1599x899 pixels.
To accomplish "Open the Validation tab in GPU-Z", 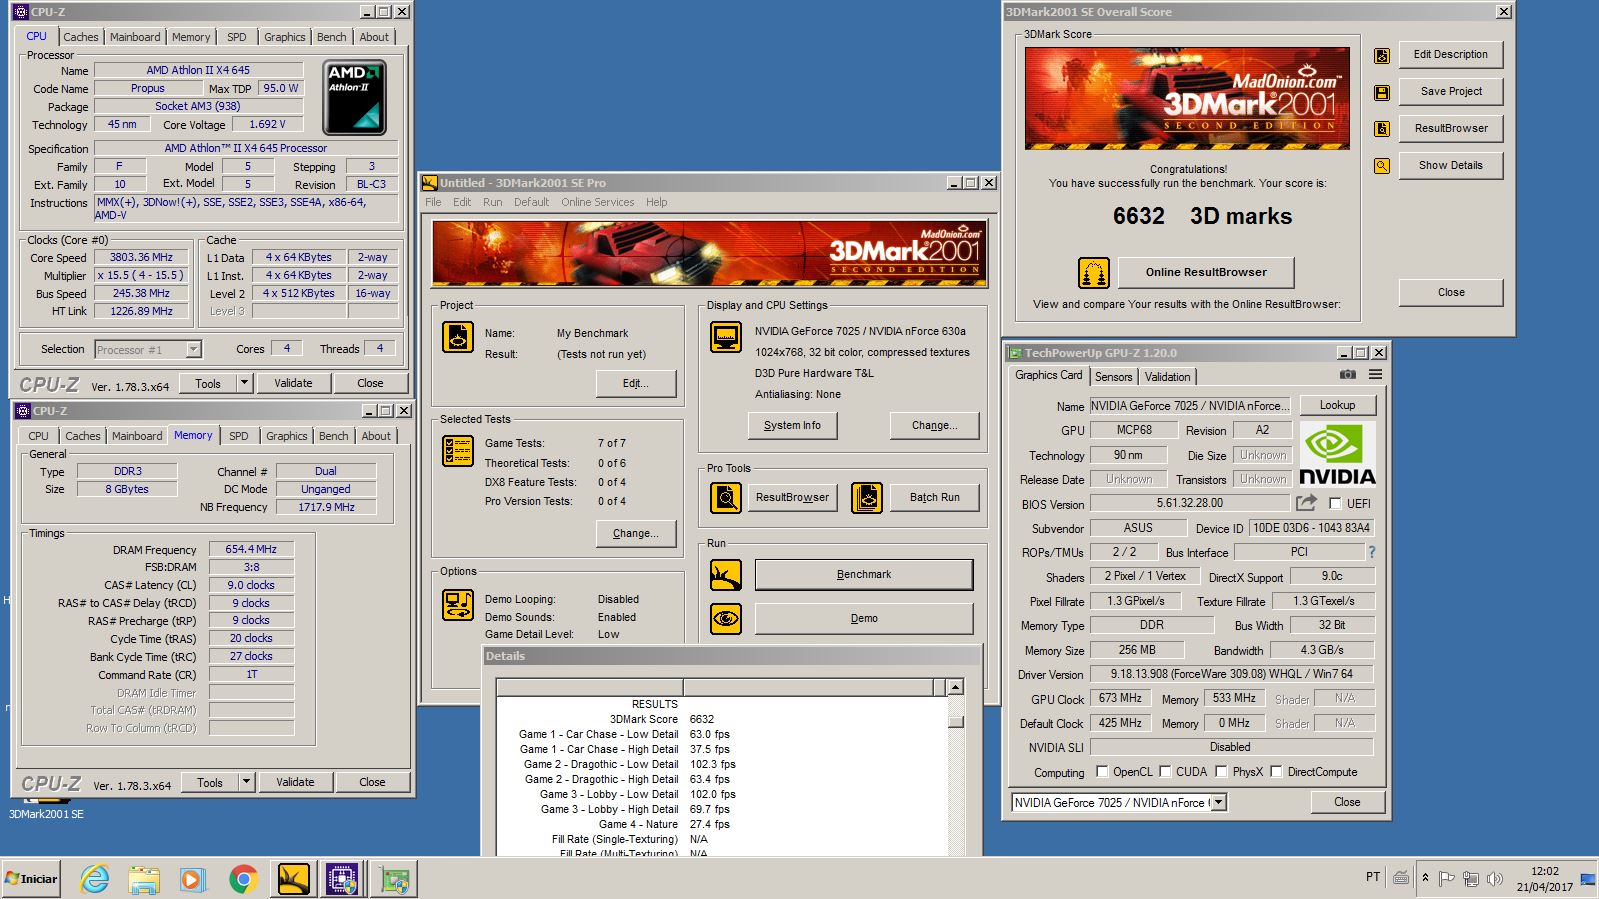I will click(1168, 377).
